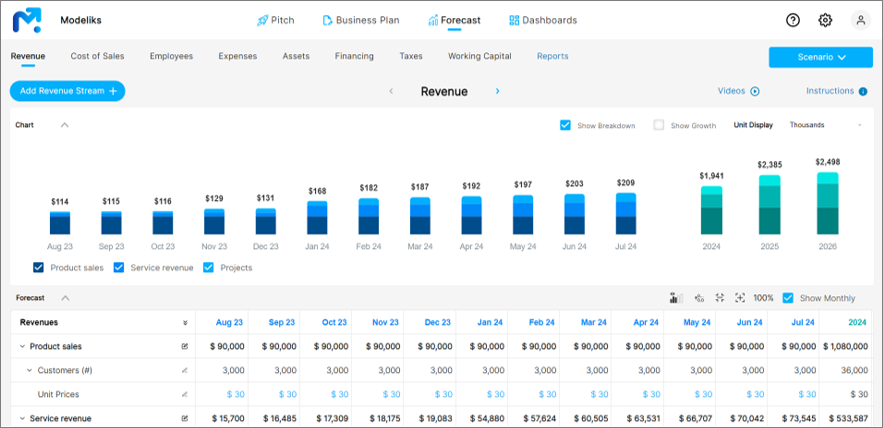883x428 pixels.
Task: Open the Dashboards menu item
Action: 542,20
